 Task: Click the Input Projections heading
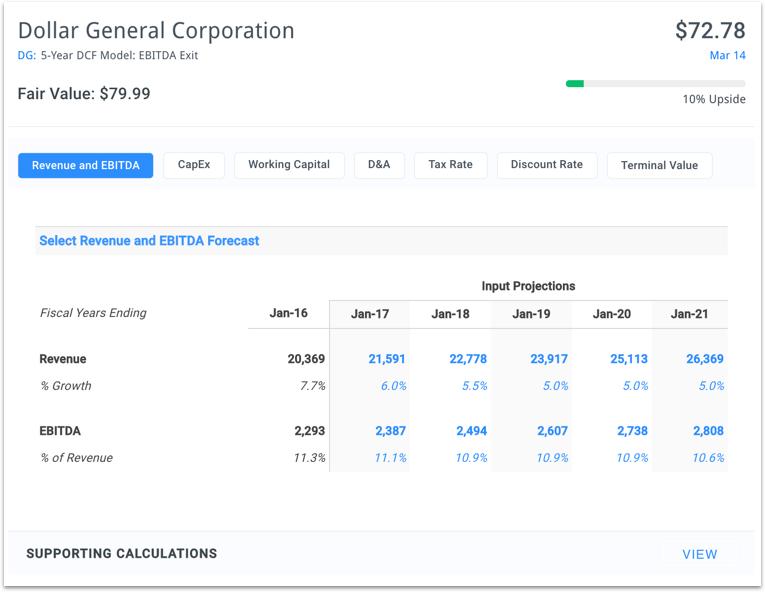pyautogui.click(x=528, y=286)
